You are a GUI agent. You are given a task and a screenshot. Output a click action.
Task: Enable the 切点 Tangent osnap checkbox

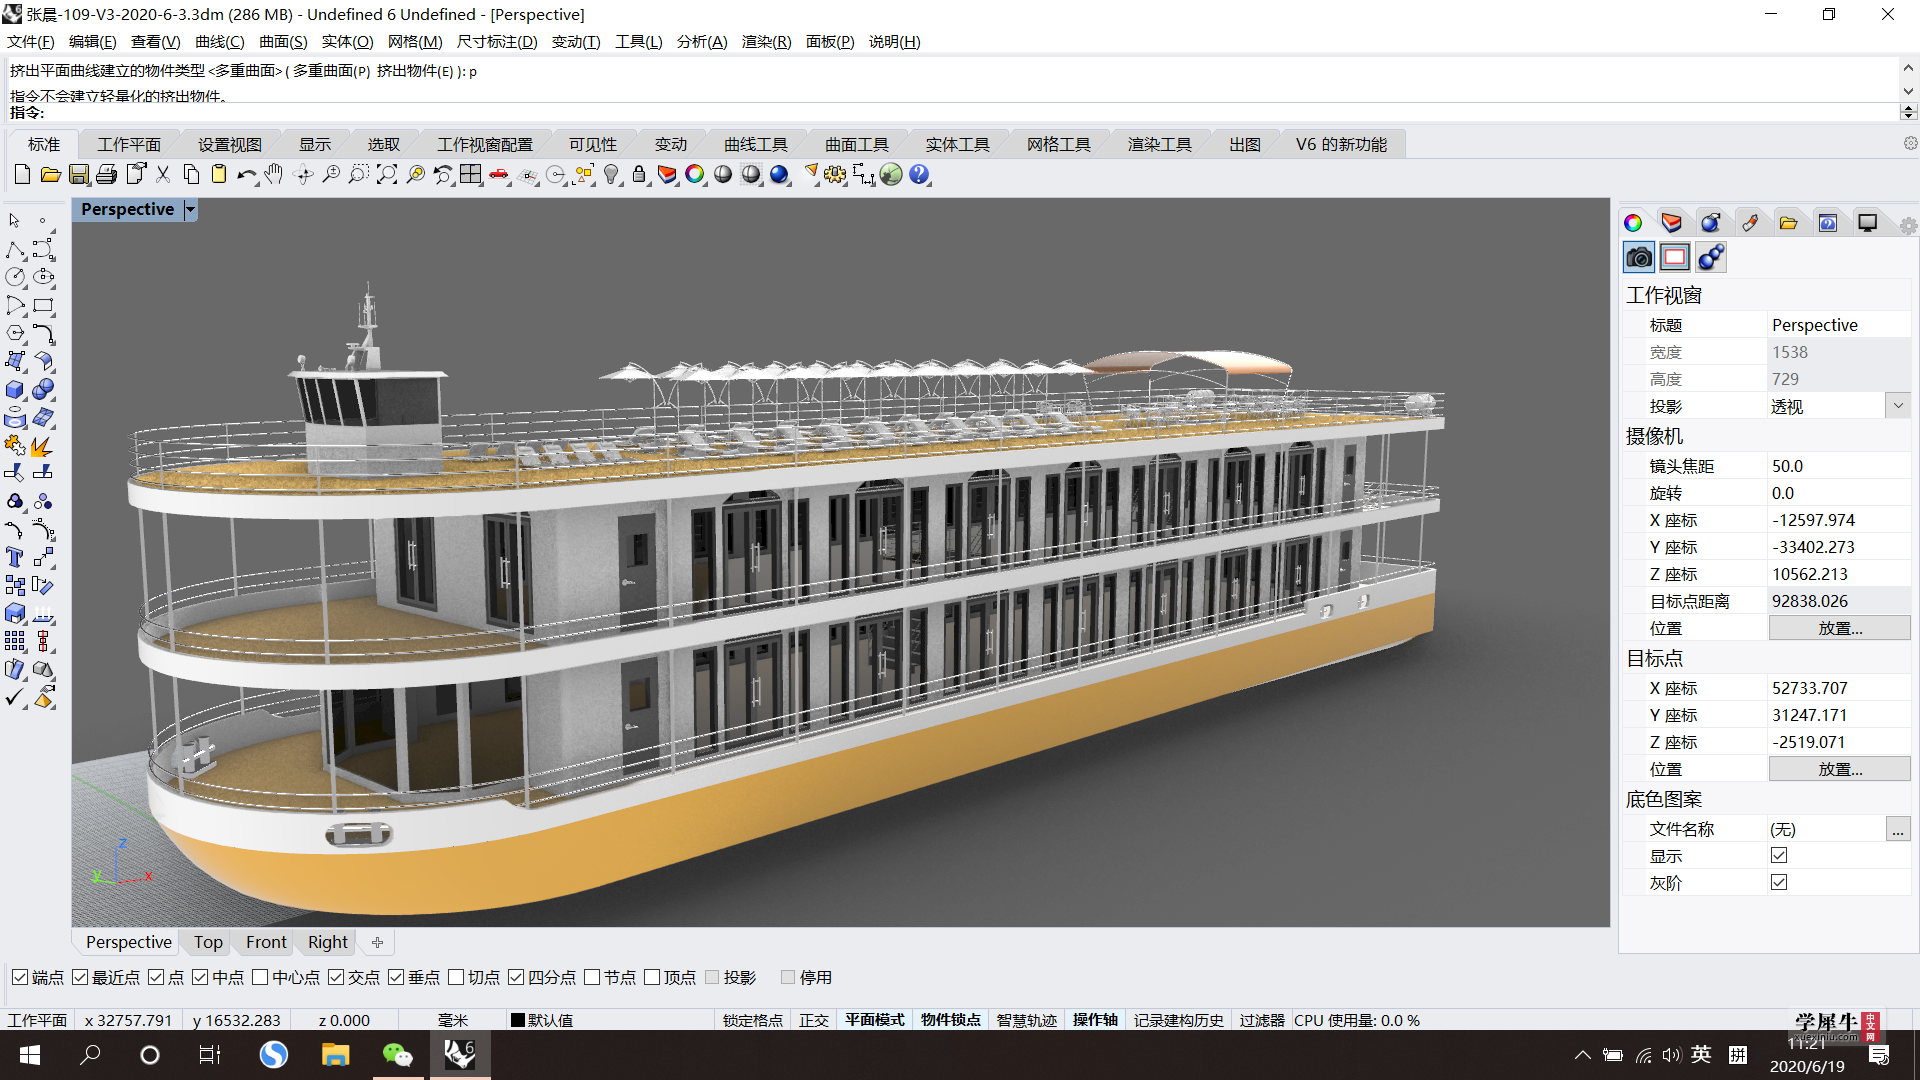[x=456, y=977]
